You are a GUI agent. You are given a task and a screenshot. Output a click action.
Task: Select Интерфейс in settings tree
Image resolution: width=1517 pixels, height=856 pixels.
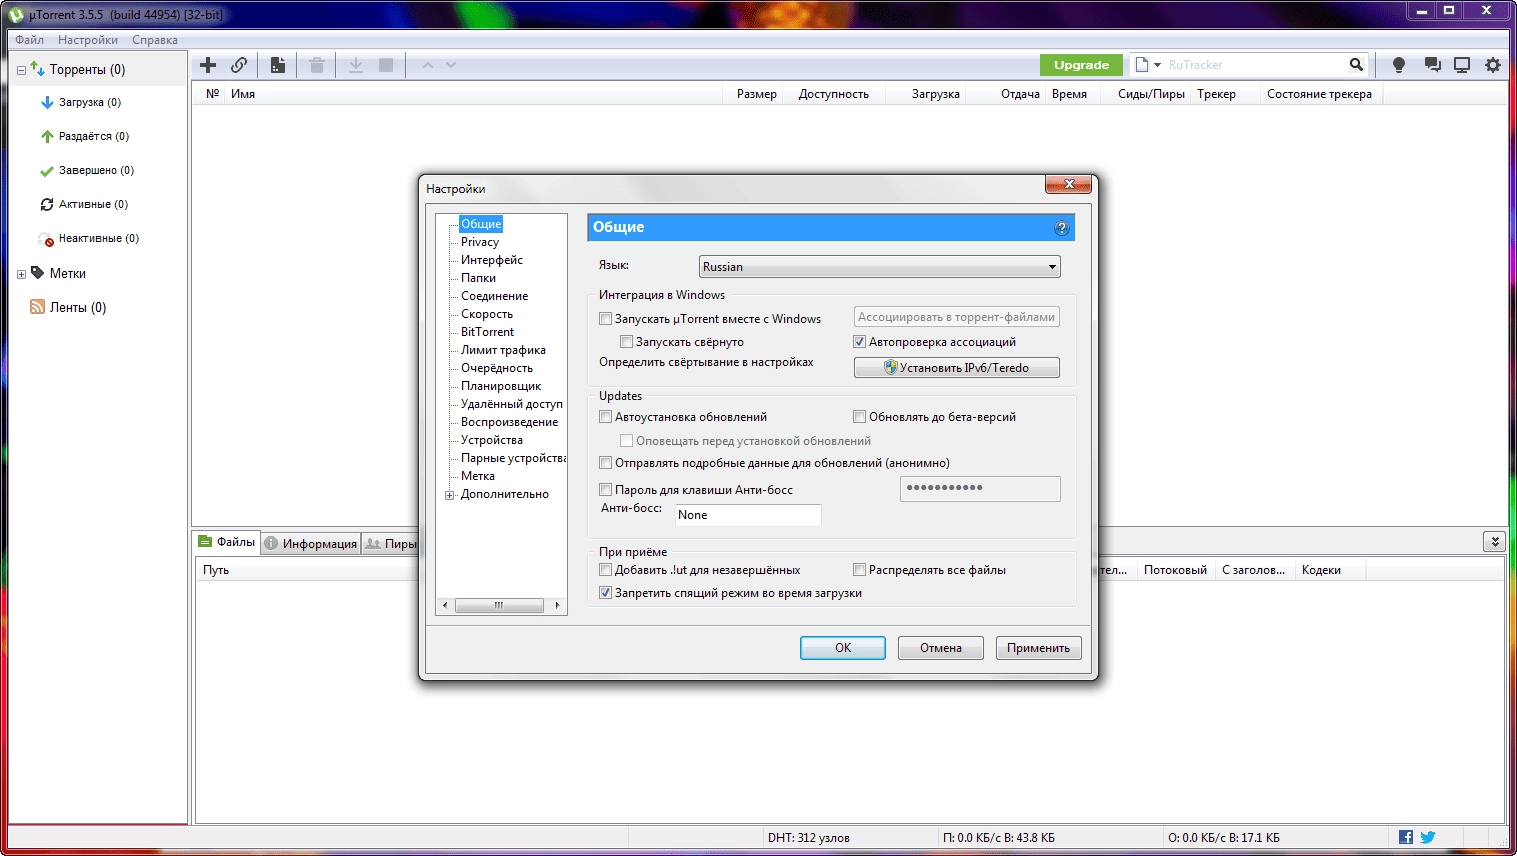point(492,260)
